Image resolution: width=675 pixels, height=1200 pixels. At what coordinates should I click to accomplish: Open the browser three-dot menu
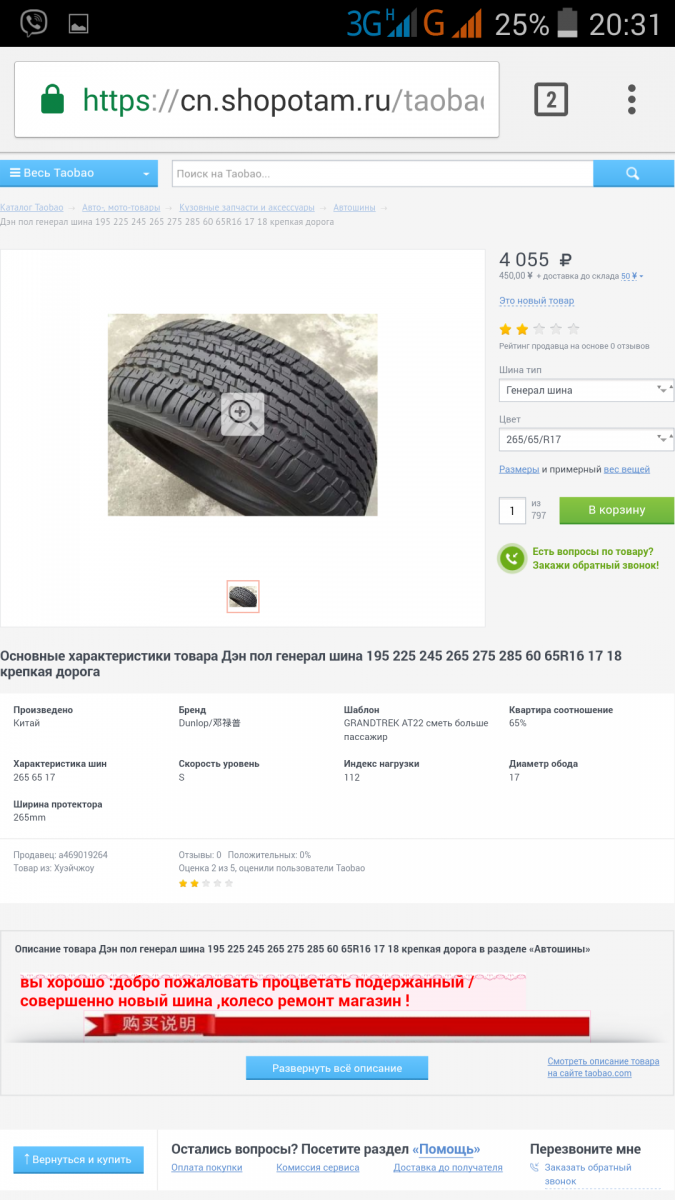[632, 99]
